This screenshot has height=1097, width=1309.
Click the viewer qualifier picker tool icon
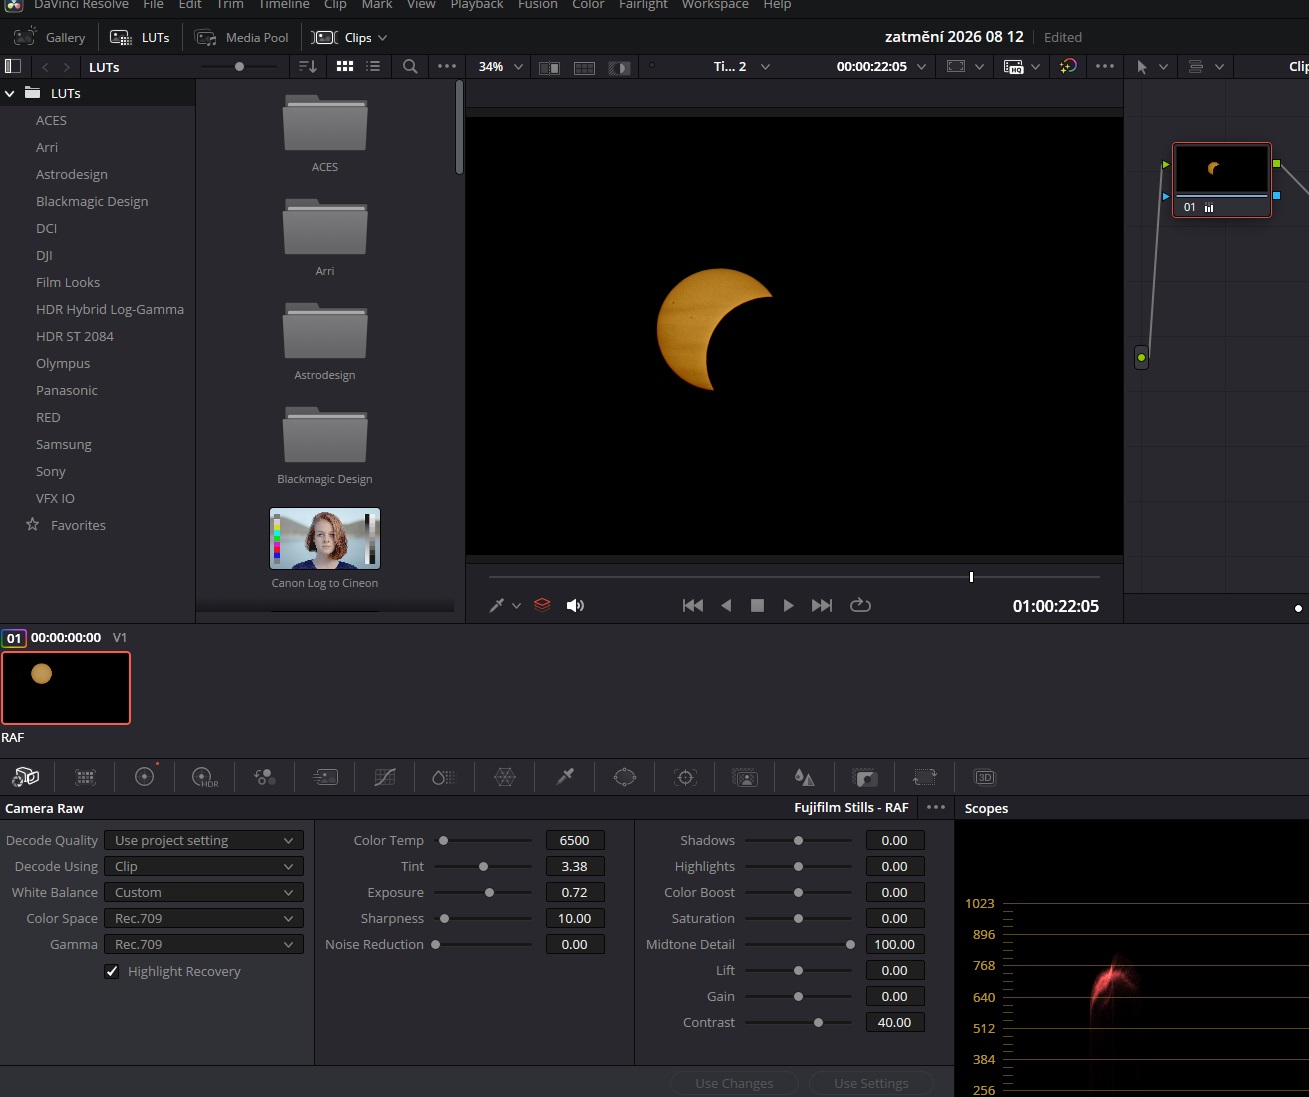point(497,605)
